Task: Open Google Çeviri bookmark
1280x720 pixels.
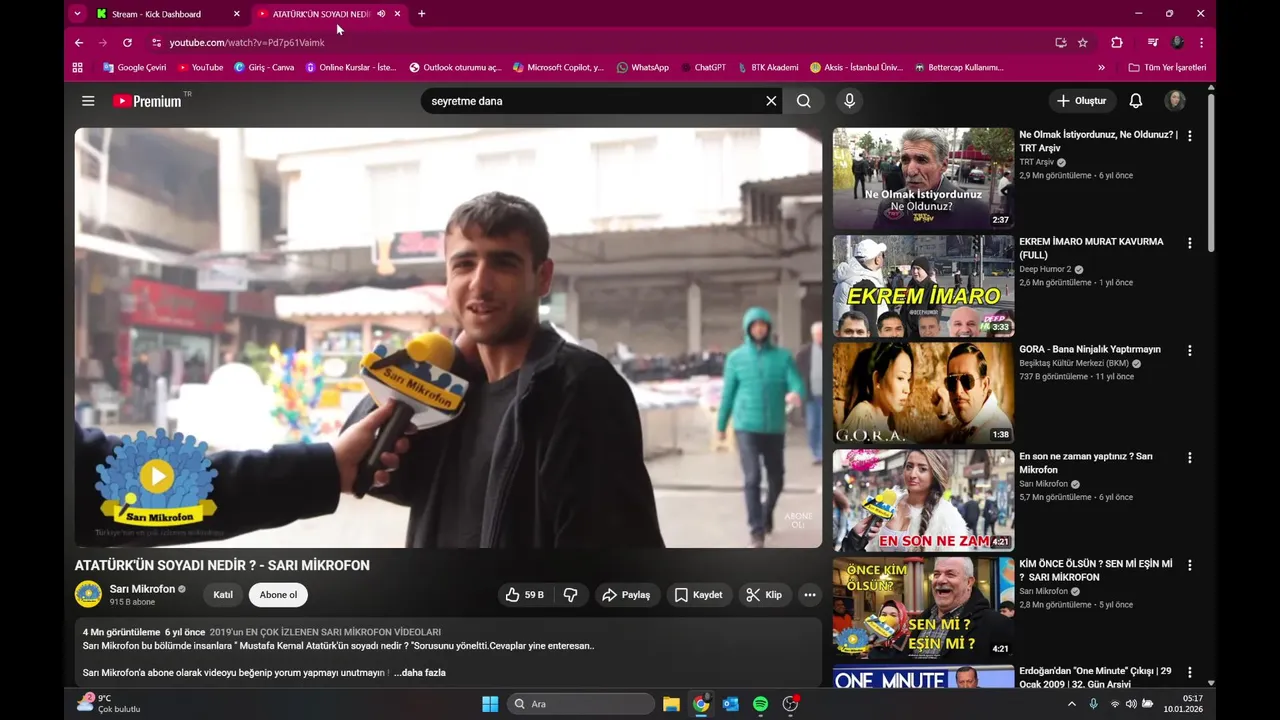Action: click(x=135, y=68)
